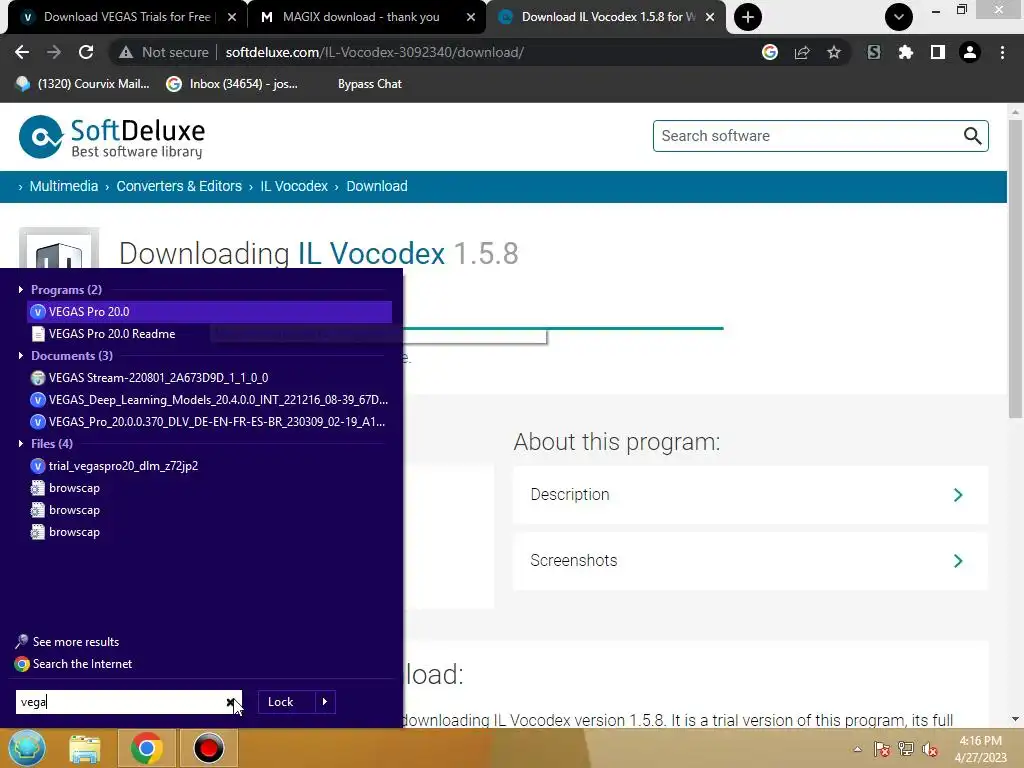This screenshot has width=1024, height=768.
Task: Open VEGAS_Pro_20.0.0.370 installer result
Action: [x=209, y=422]
